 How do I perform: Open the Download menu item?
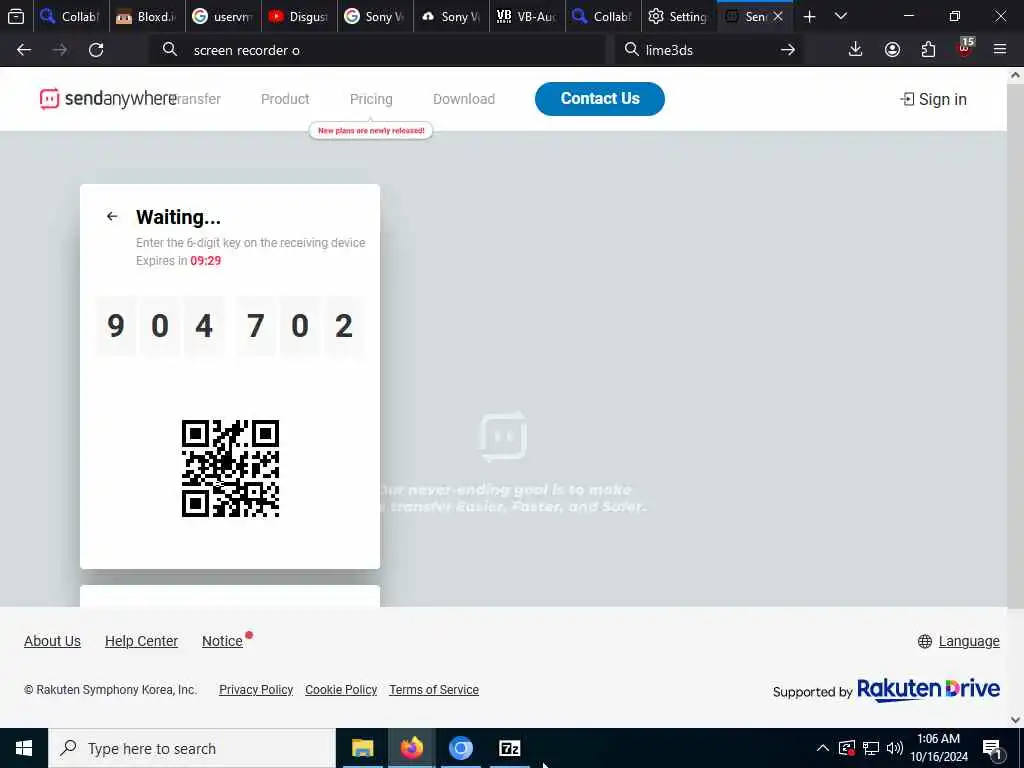pos(464,99)
